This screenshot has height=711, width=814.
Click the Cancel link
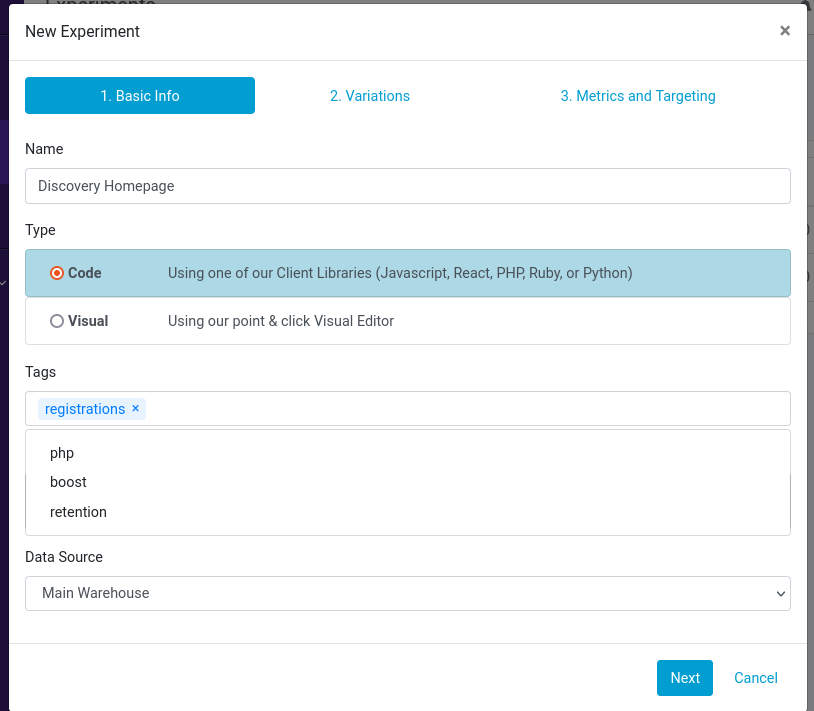[x=755, y=678]
